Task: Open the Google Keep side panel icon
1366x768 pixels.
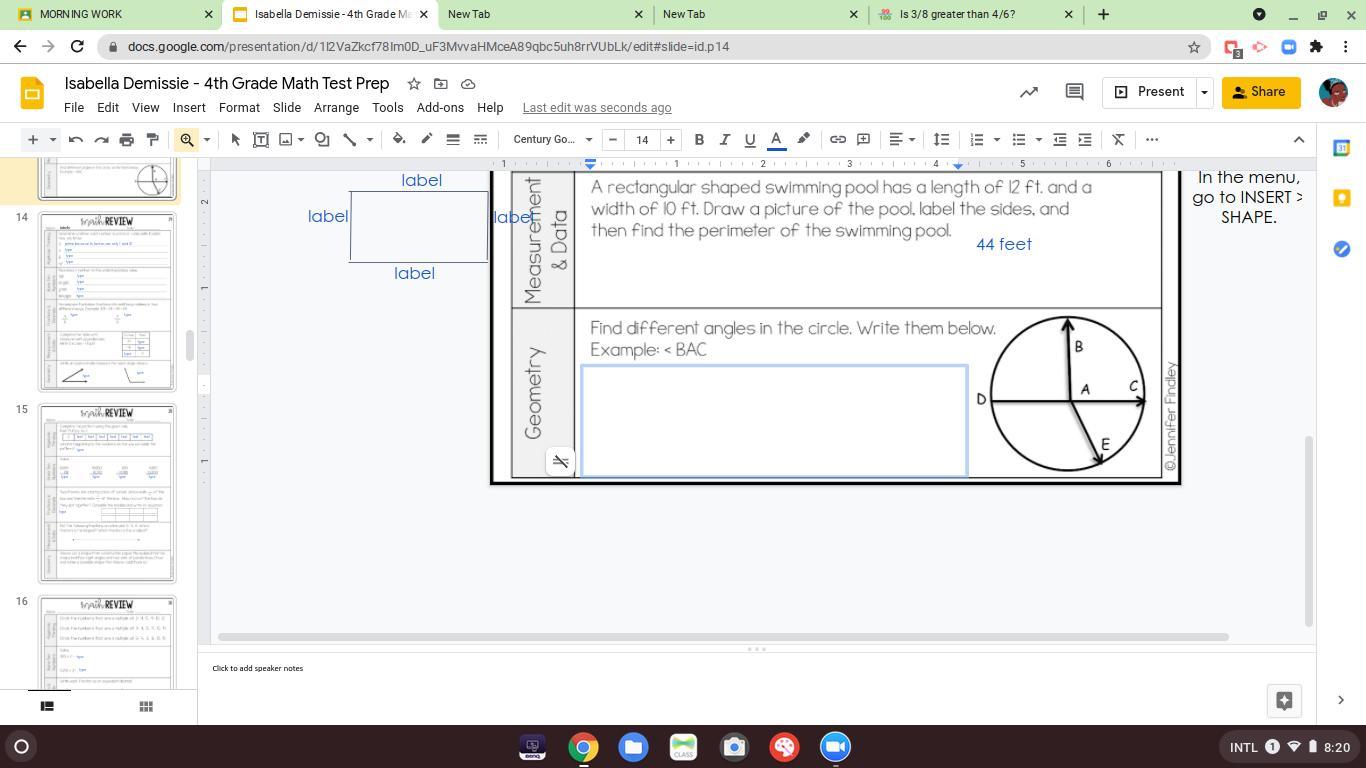Action: 1342,198
